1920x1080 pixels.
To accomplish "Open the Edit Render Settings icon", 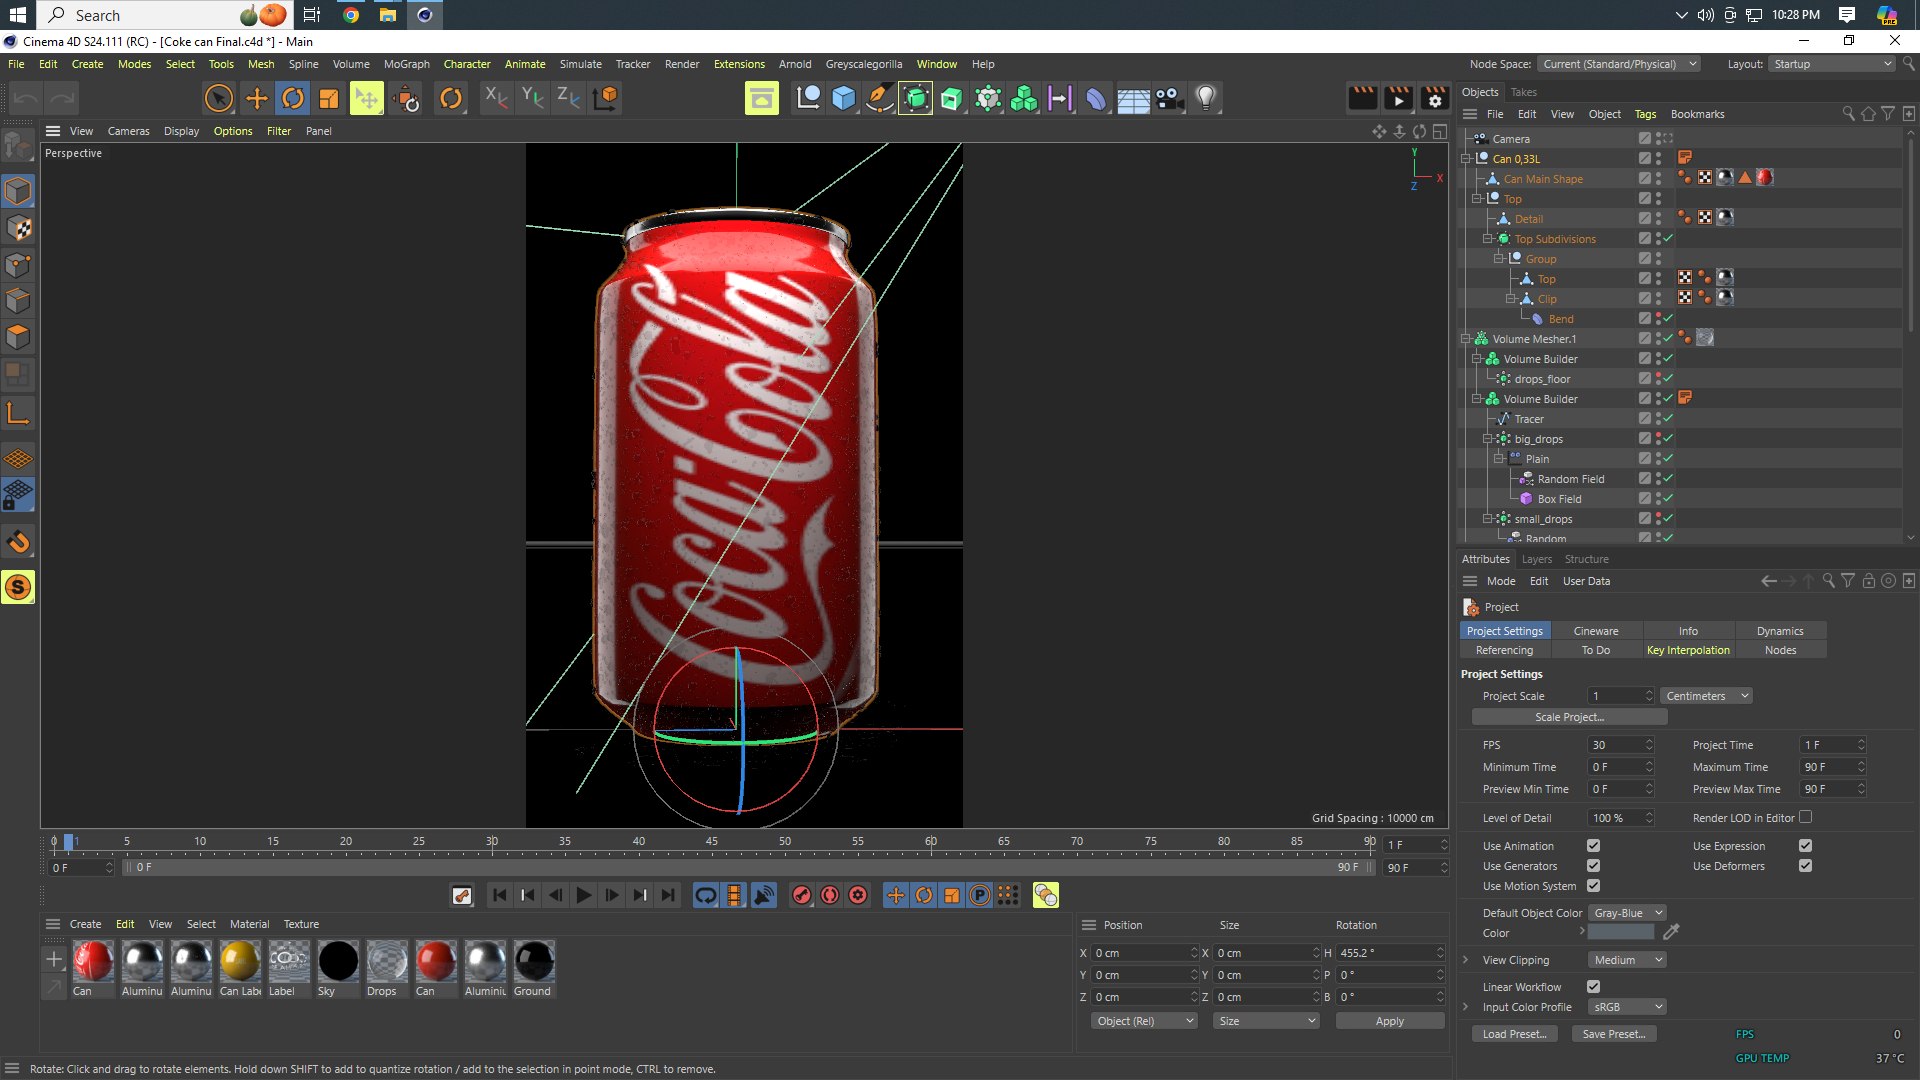I will pos(1435,98).
